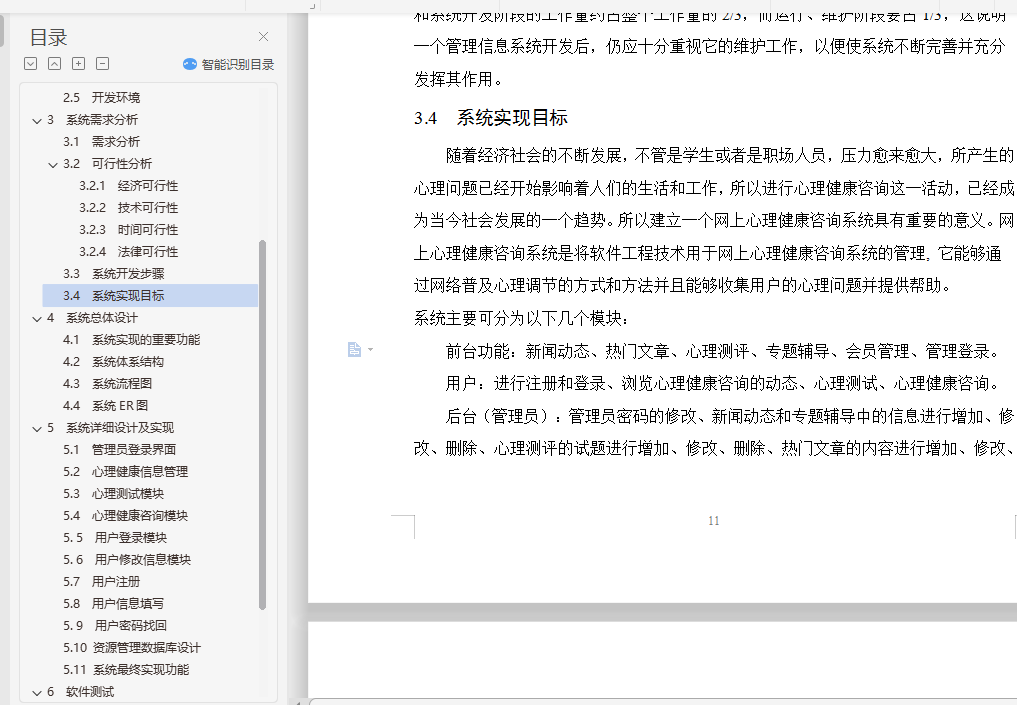The height and width of the screenshot is (705, 1017).
Task: Click the 智能识别目录 blue robot icon
Action: coord(189,64)
